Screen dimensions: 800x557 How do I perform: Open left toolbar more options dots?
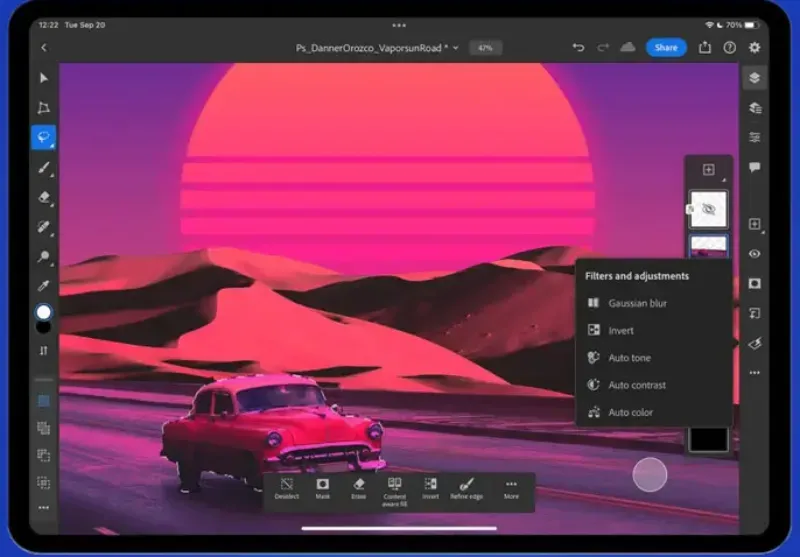pyautogui.click(x=44, y=508)
